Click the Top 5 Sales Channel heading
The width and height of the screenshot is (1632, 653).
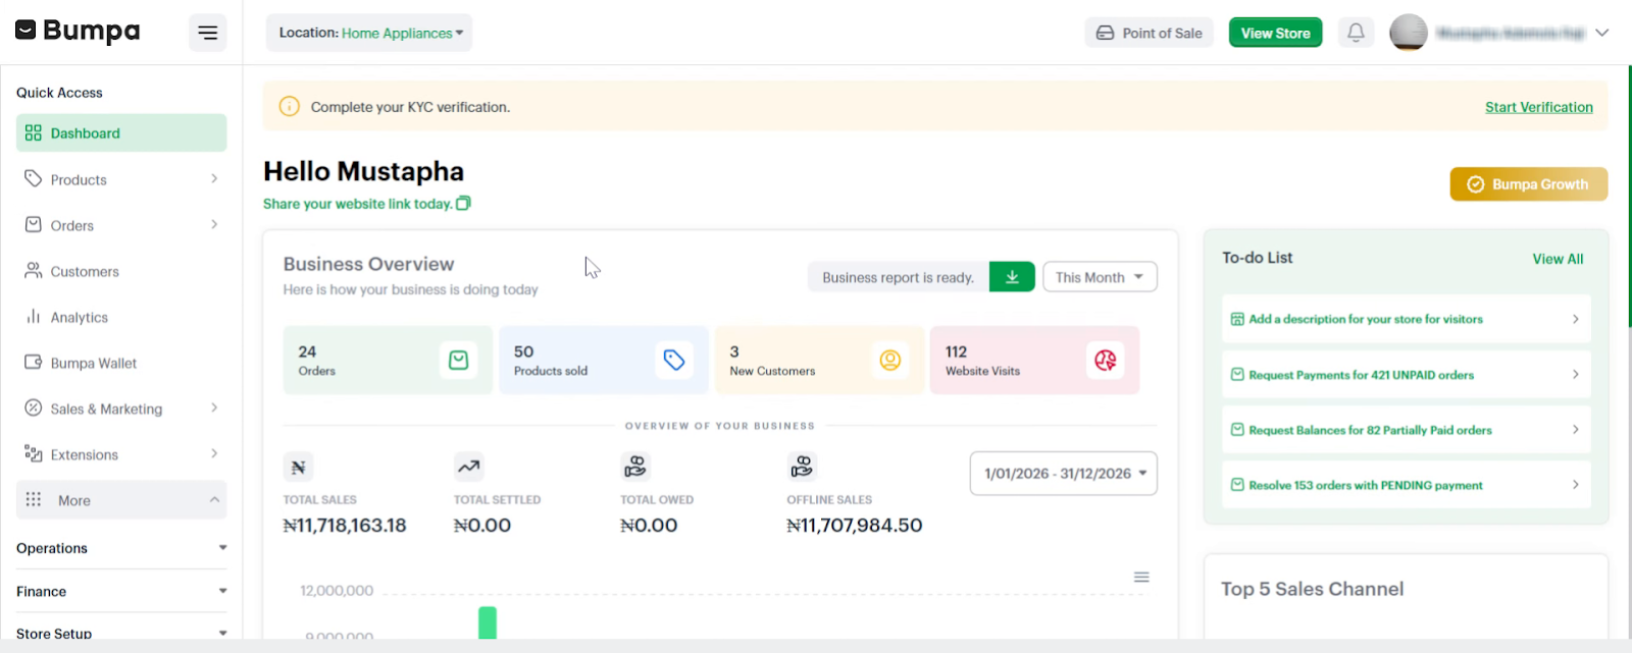[x=1312, y=589]
